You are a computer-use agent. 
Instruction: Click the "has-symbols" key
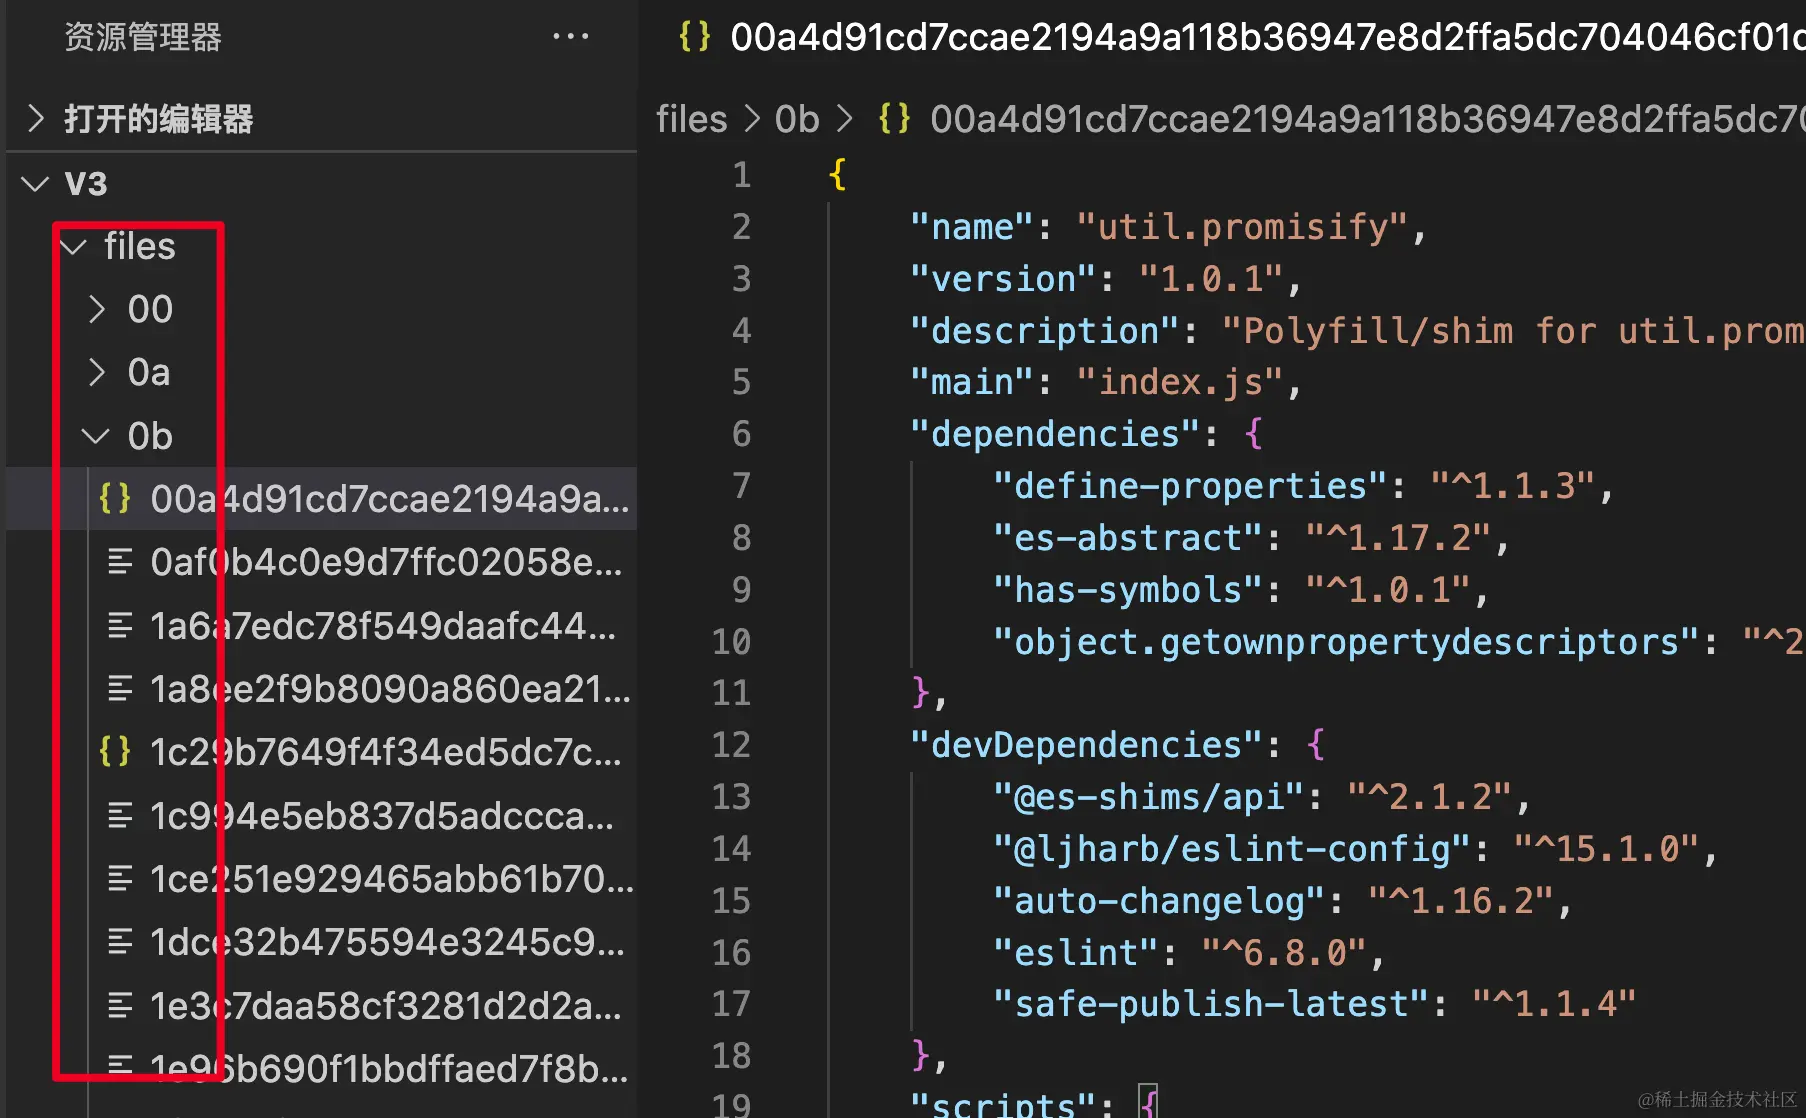coord(1127,590)
